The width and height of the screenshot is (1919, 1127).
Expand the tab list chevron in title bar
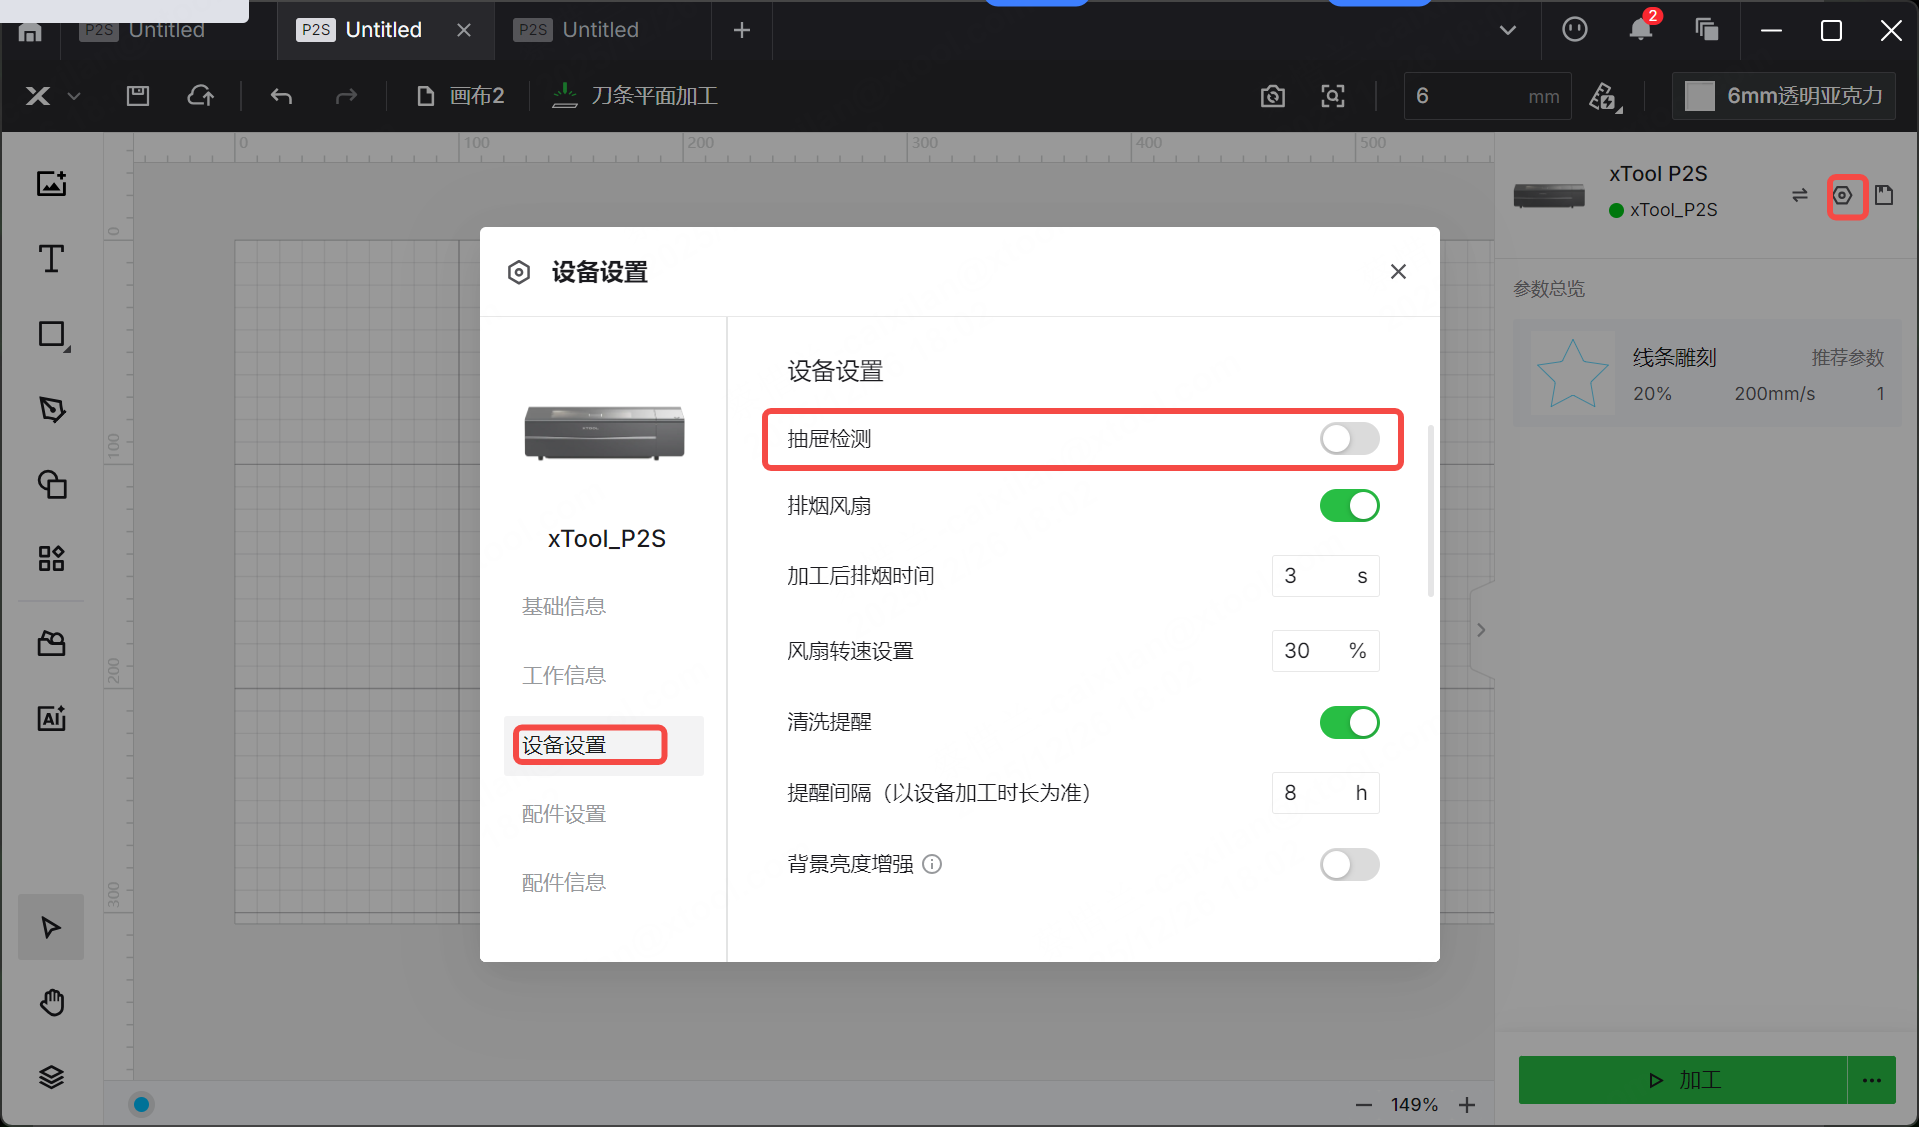click(1507, 30)
